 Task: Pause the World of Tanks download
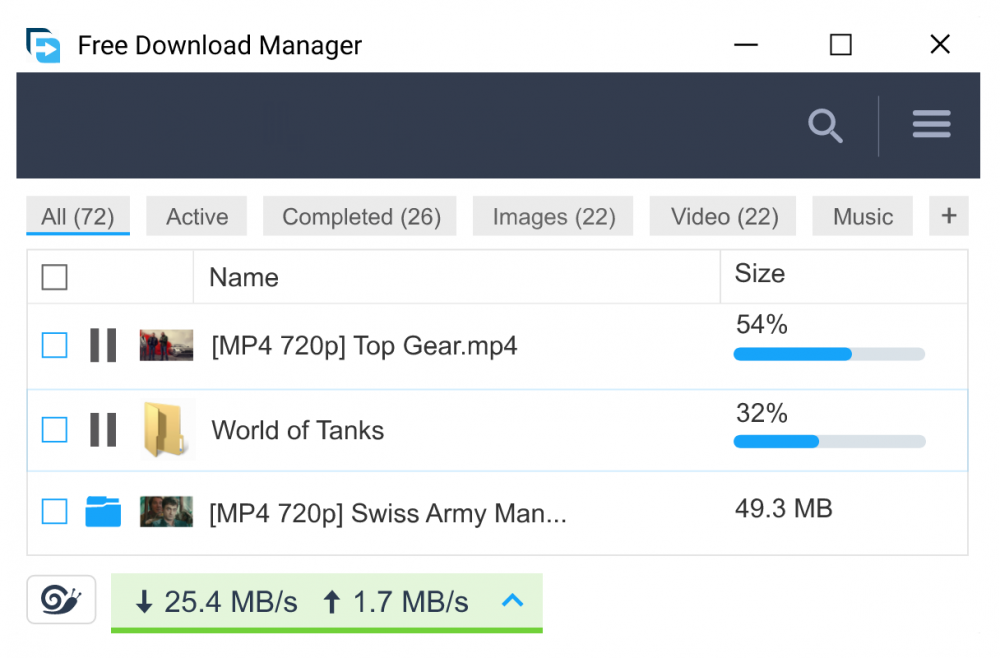(x=103, y=430)
